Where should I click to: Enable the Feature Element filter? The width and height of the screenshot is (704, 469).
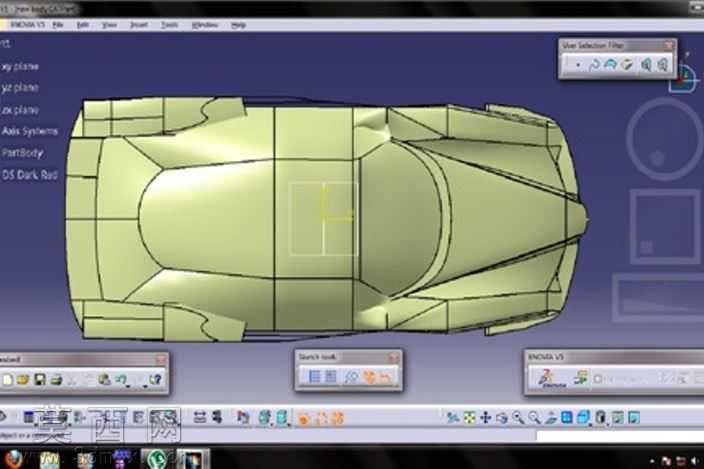click(646, 65)
